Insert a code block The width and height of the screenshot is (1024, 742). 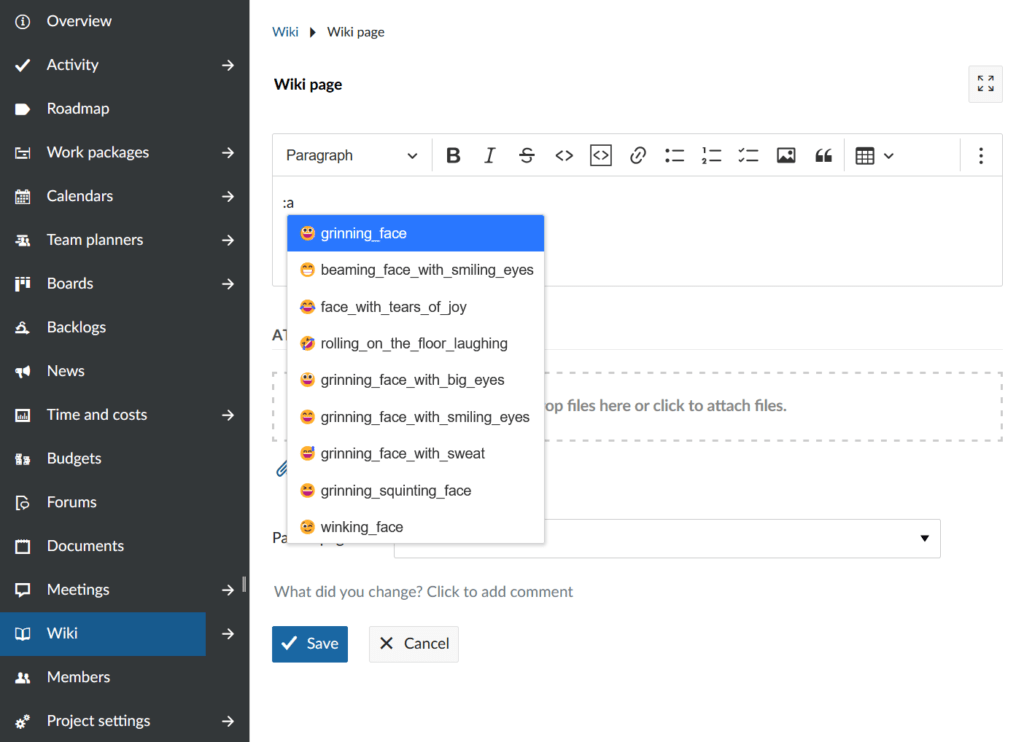pos(600,155)
